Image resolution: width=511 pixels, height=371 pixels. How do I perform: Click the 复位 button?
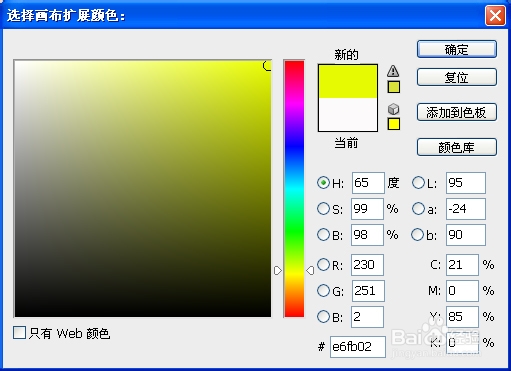[457, 77]
